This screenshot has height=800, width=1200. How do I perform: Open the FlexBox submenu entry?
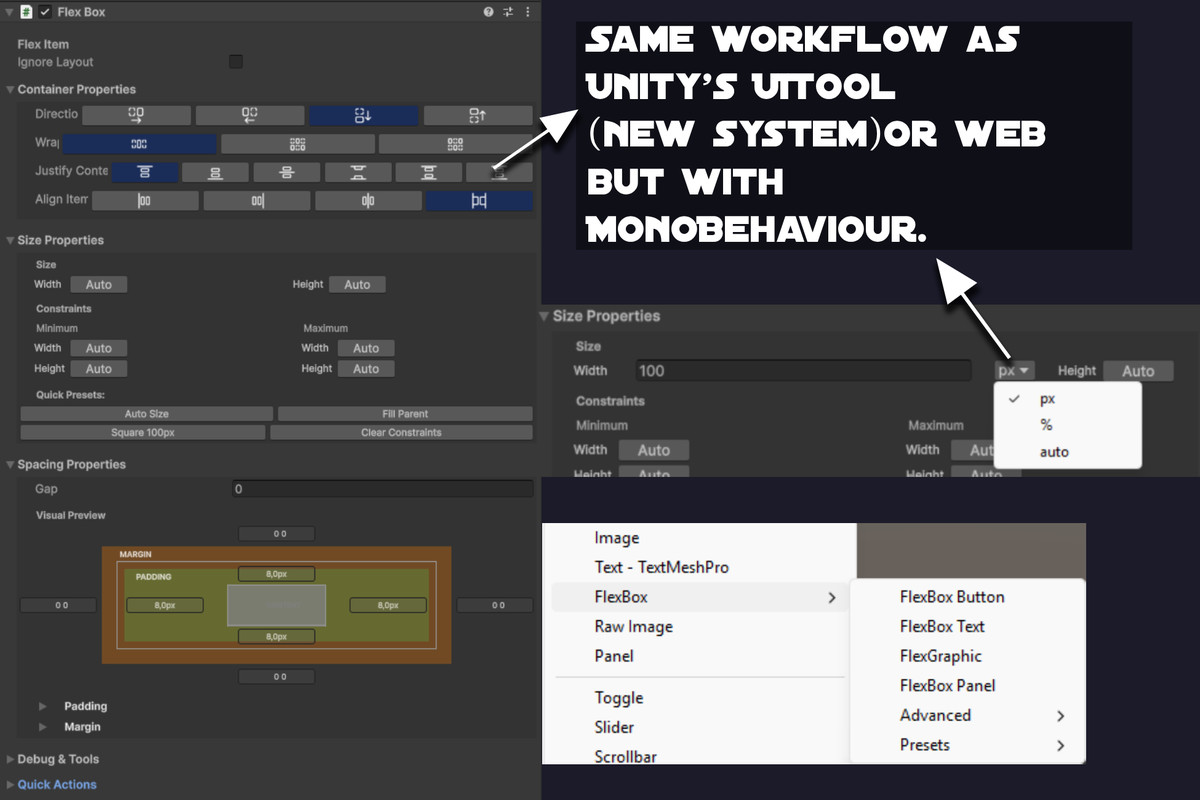point(699,597)
